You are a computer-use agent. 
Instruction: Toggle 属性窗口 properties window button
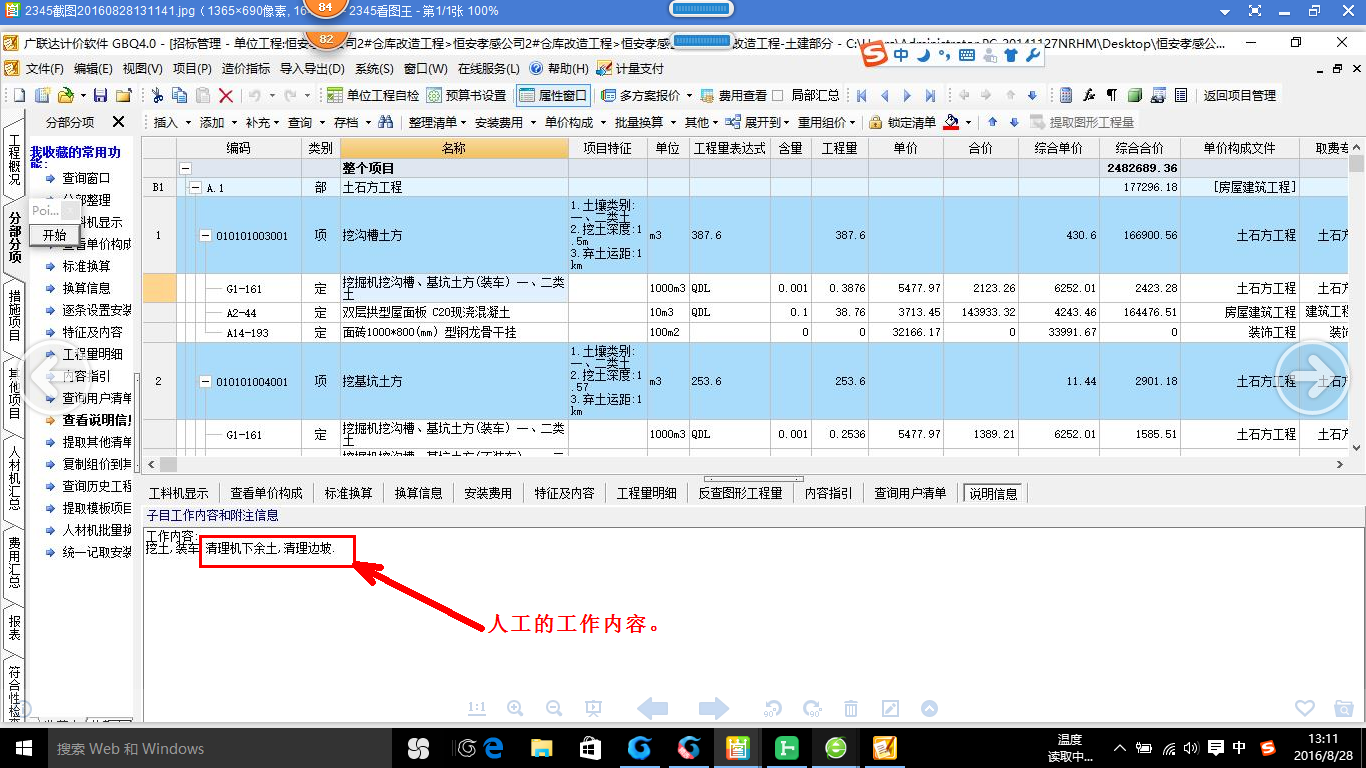tap(552, 95)
